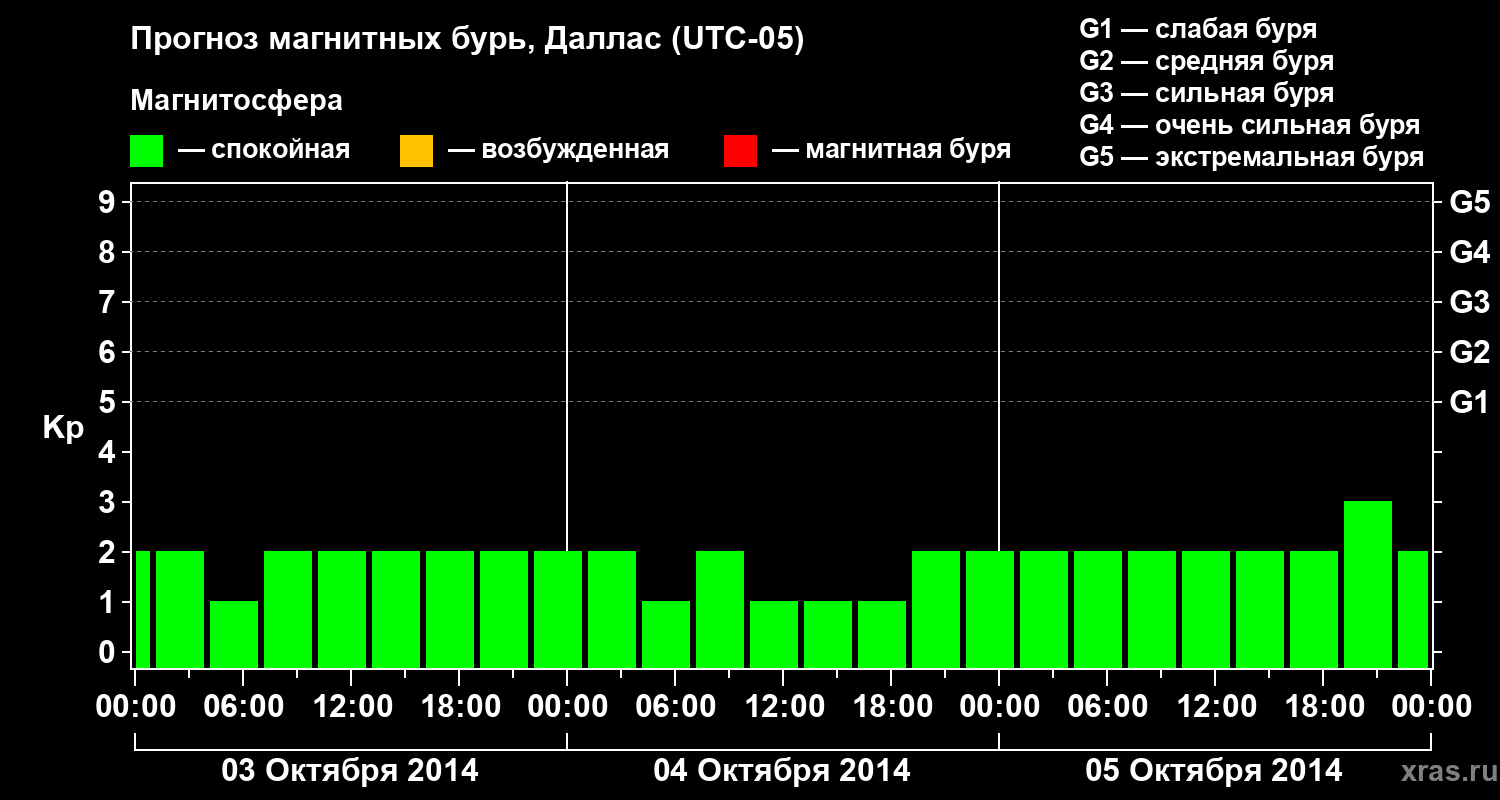Click the 'Магнитосфера' heading
Screen dimensions: 1500x800
coord(237,101)
